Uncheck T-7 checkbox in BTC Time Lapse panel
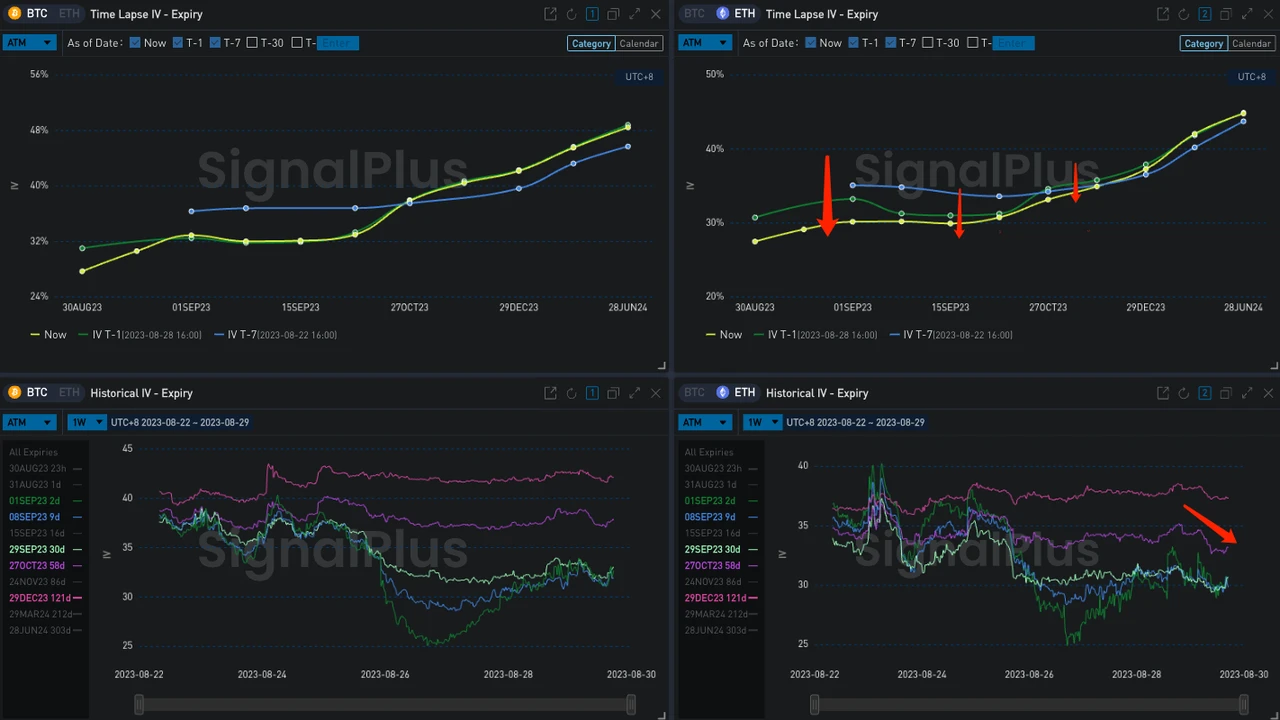The width and height of the screenshot is (1280, 720). 216,43
